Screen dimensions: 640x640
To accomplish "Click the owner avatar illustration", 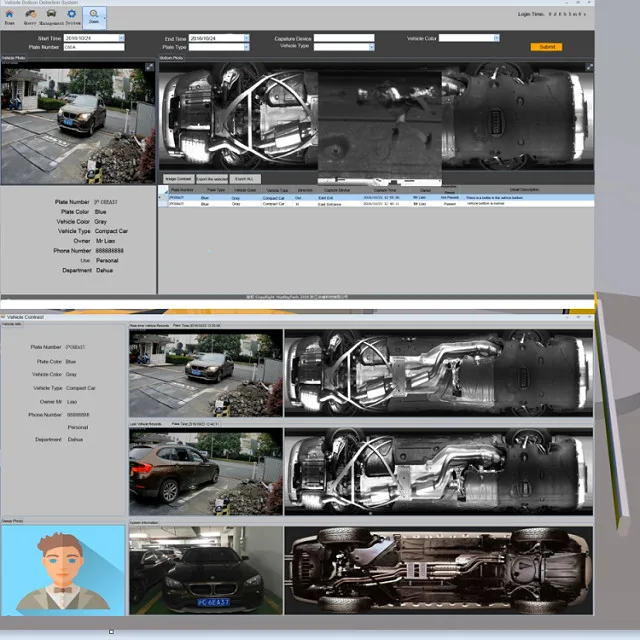I will click(63, 571).
